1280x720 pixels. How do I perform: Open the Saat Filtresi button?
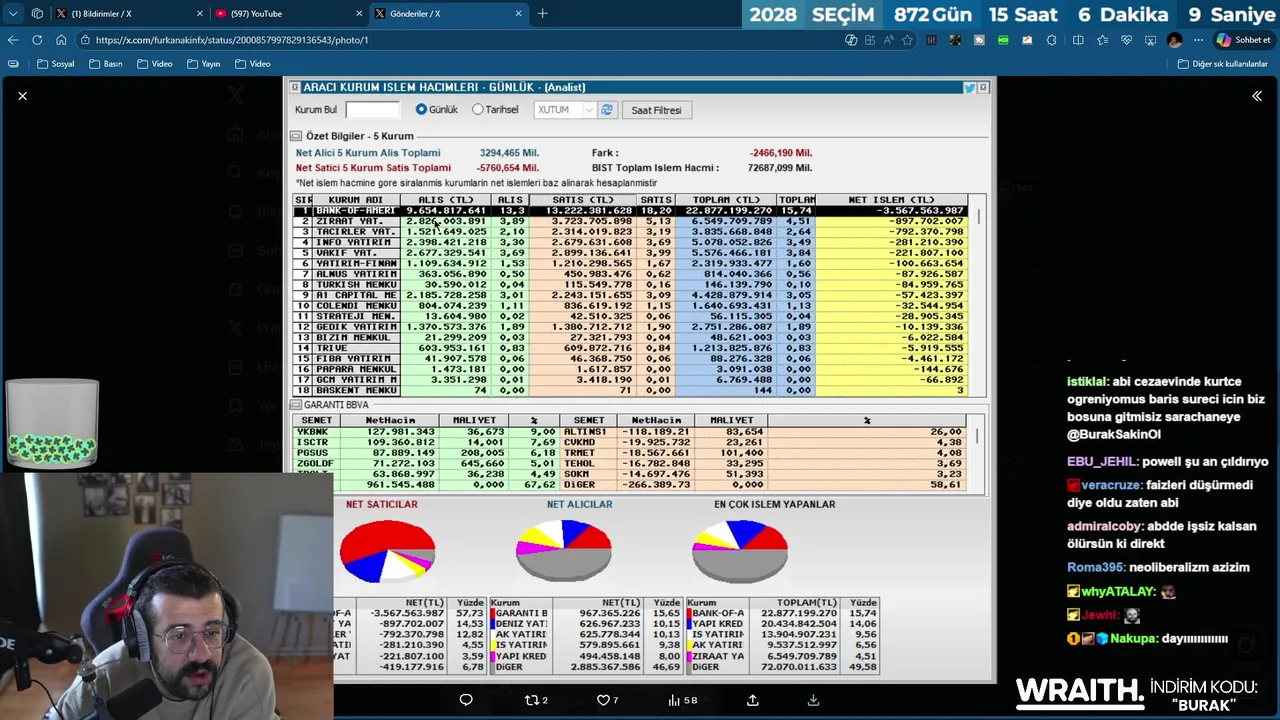[656, 110]
